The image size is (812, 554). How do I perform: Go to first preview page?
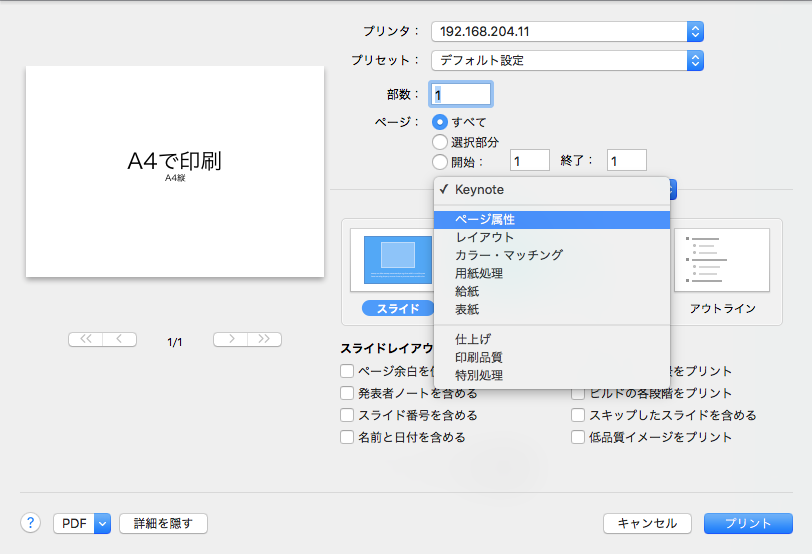tap(85, 340)
